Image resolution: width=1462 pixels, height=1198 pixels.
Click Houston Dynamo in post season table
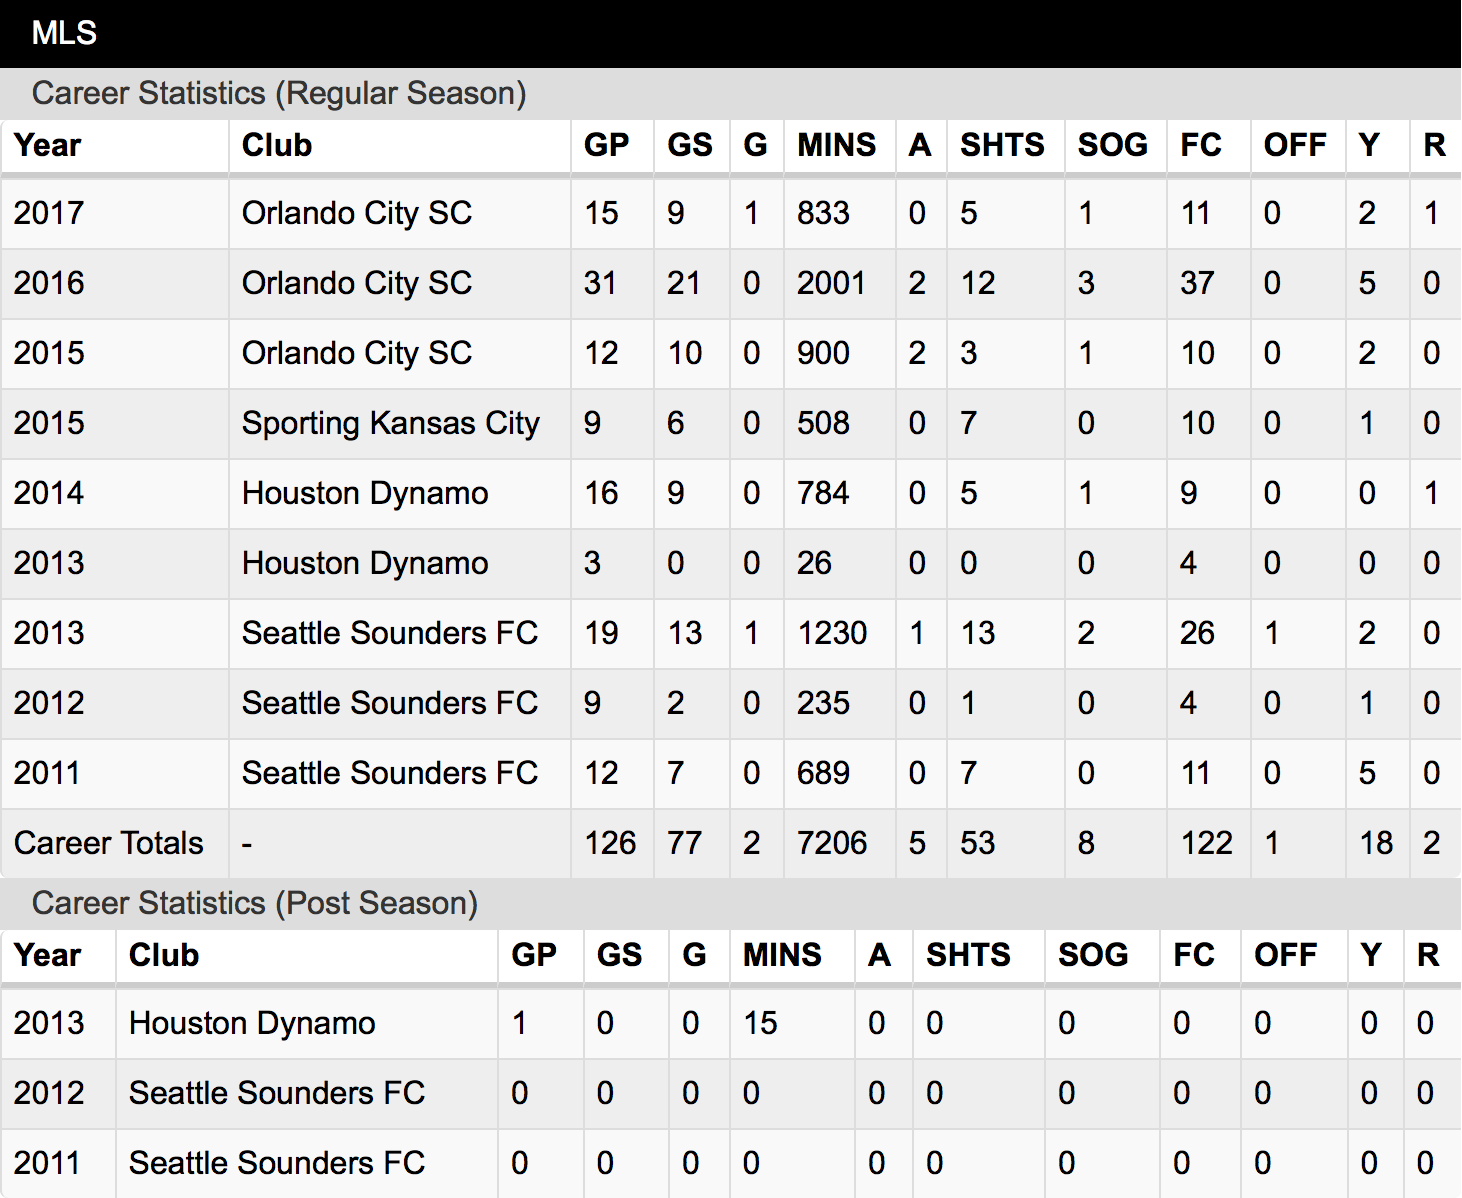pos(252,1023)
